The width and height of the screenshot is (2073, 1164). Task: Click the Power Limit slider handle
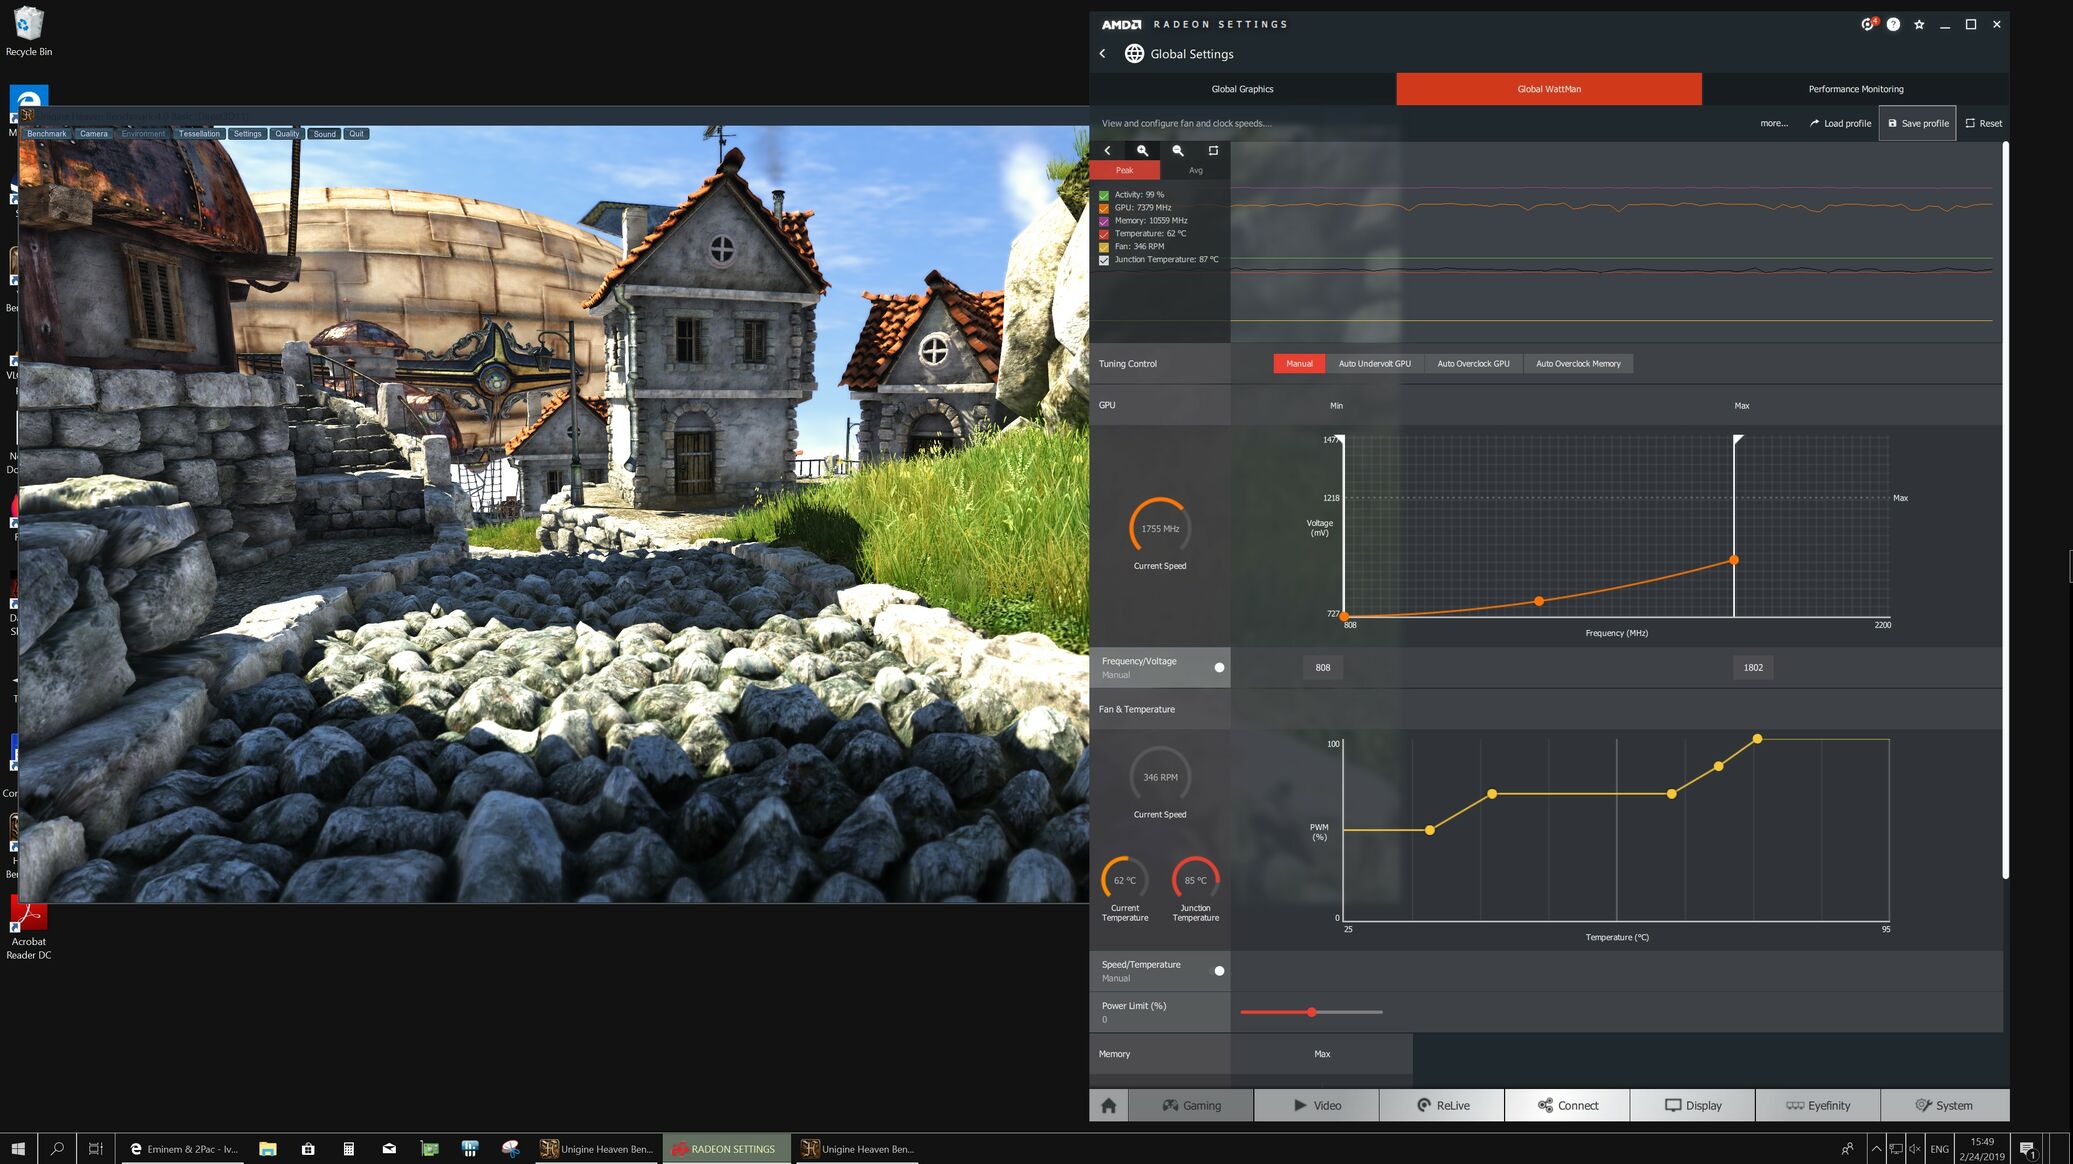click(x=1311, y=1012)
